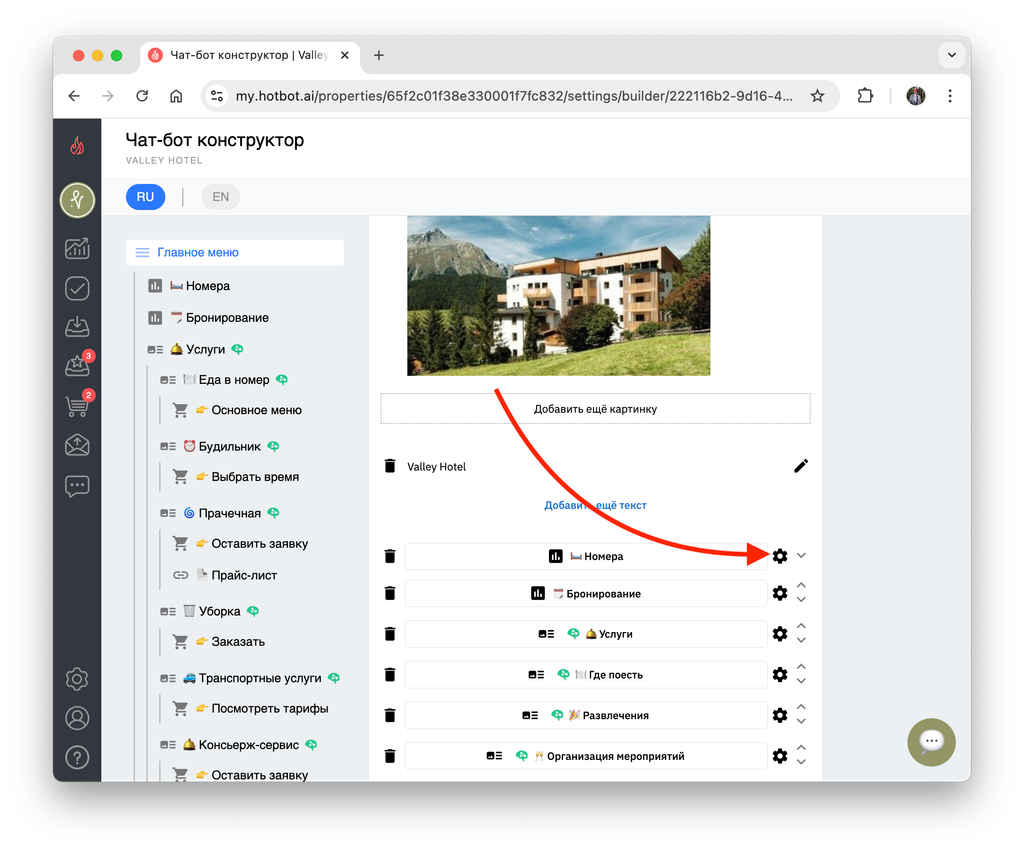Edit the Valley Hotel text
Screen dimensions: 1024x852
coord(801,465)
